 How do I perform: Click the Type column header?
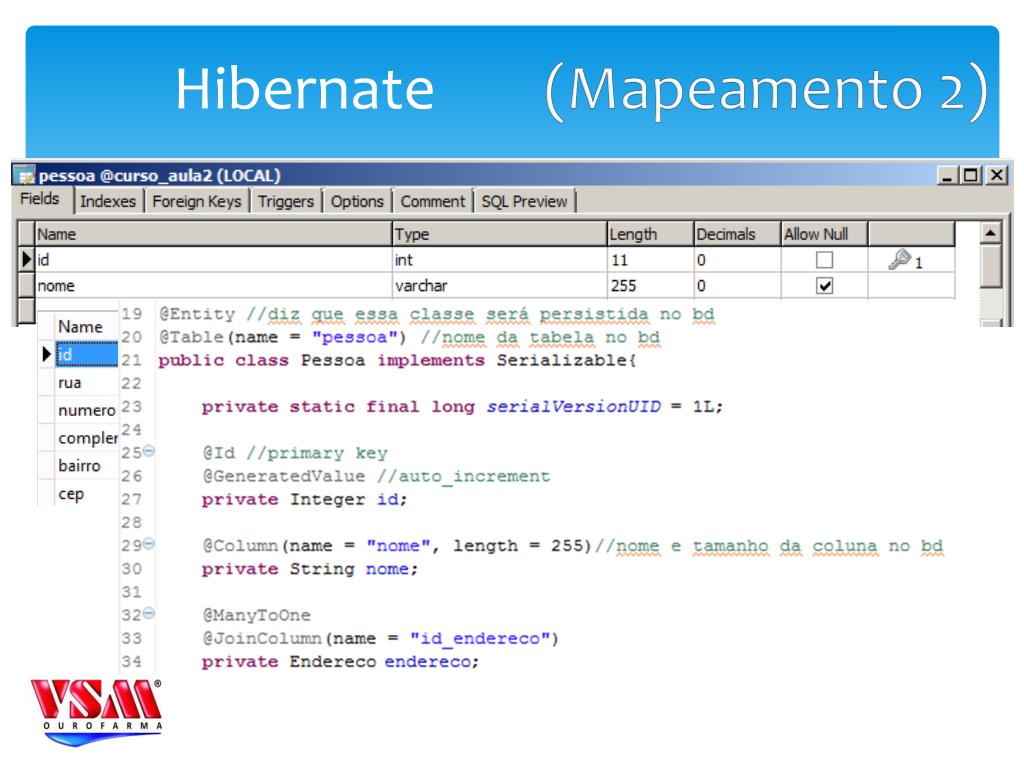pos(500,234)
